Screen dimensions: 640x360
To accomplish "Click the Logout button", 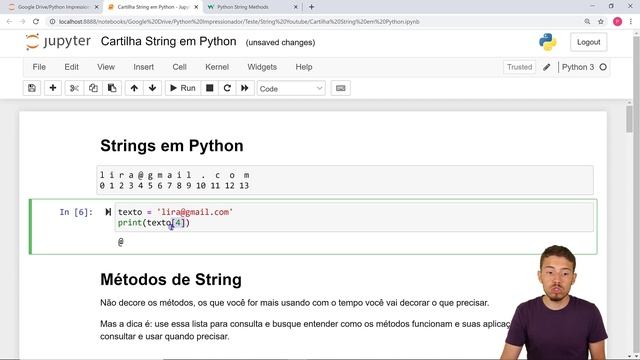I will [589, 42].
